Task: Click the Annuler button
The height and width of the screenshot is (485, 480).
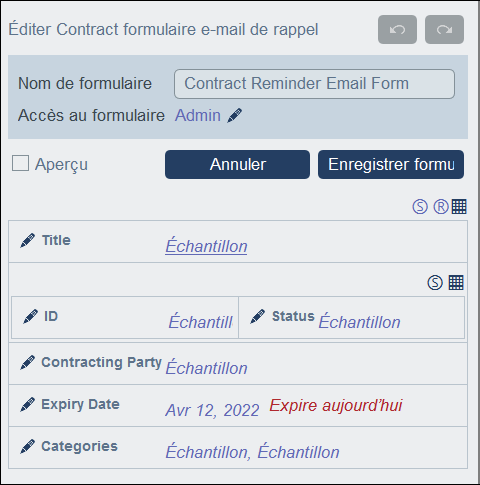Action: coord(237,164)
